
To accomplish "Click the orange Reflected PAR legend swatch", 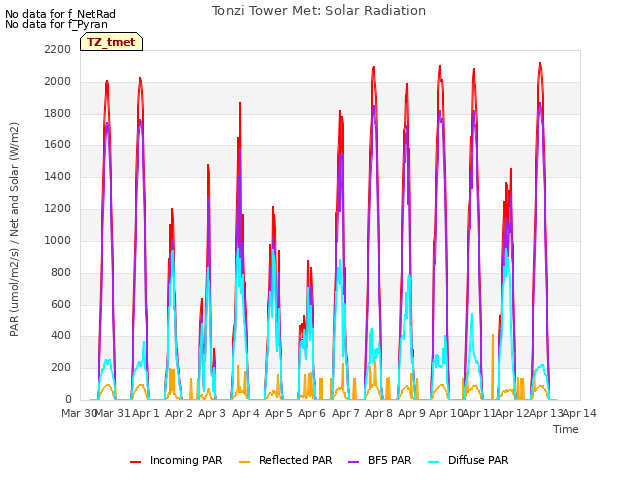I will 244,462.
